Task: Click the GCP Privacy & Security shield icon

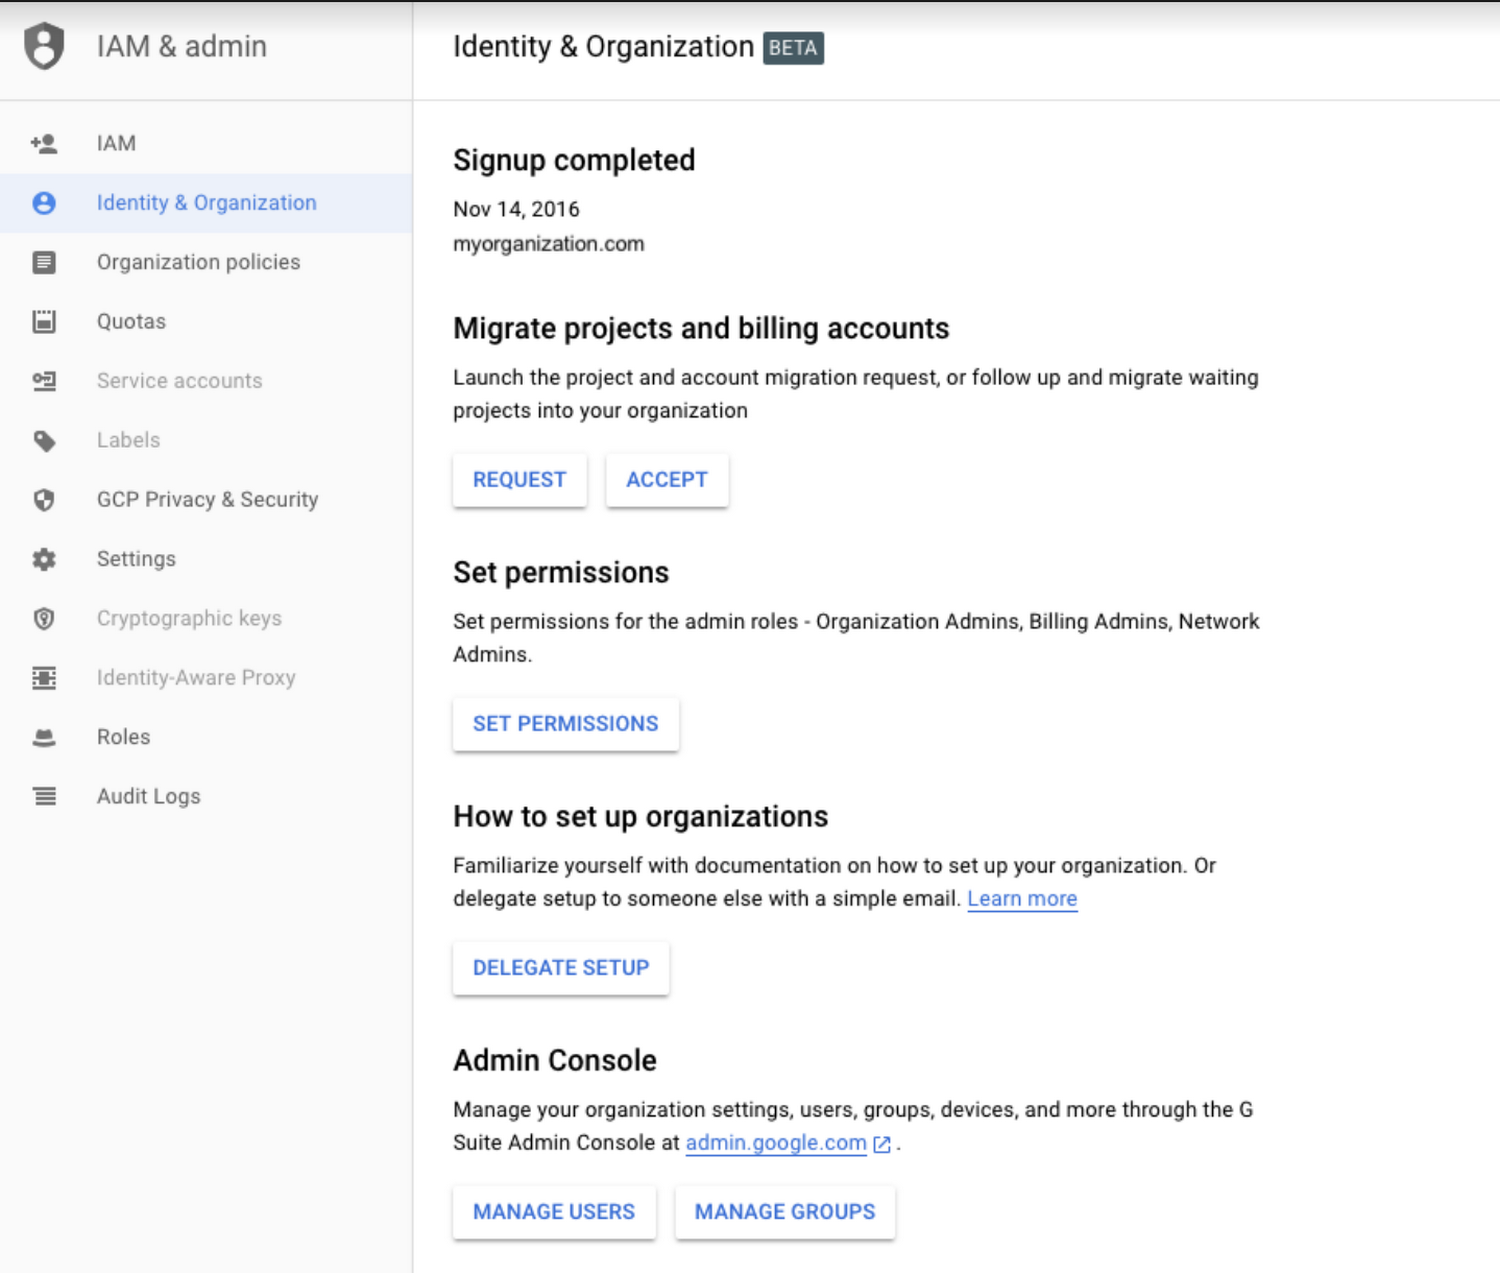Action: click(44, 500)
